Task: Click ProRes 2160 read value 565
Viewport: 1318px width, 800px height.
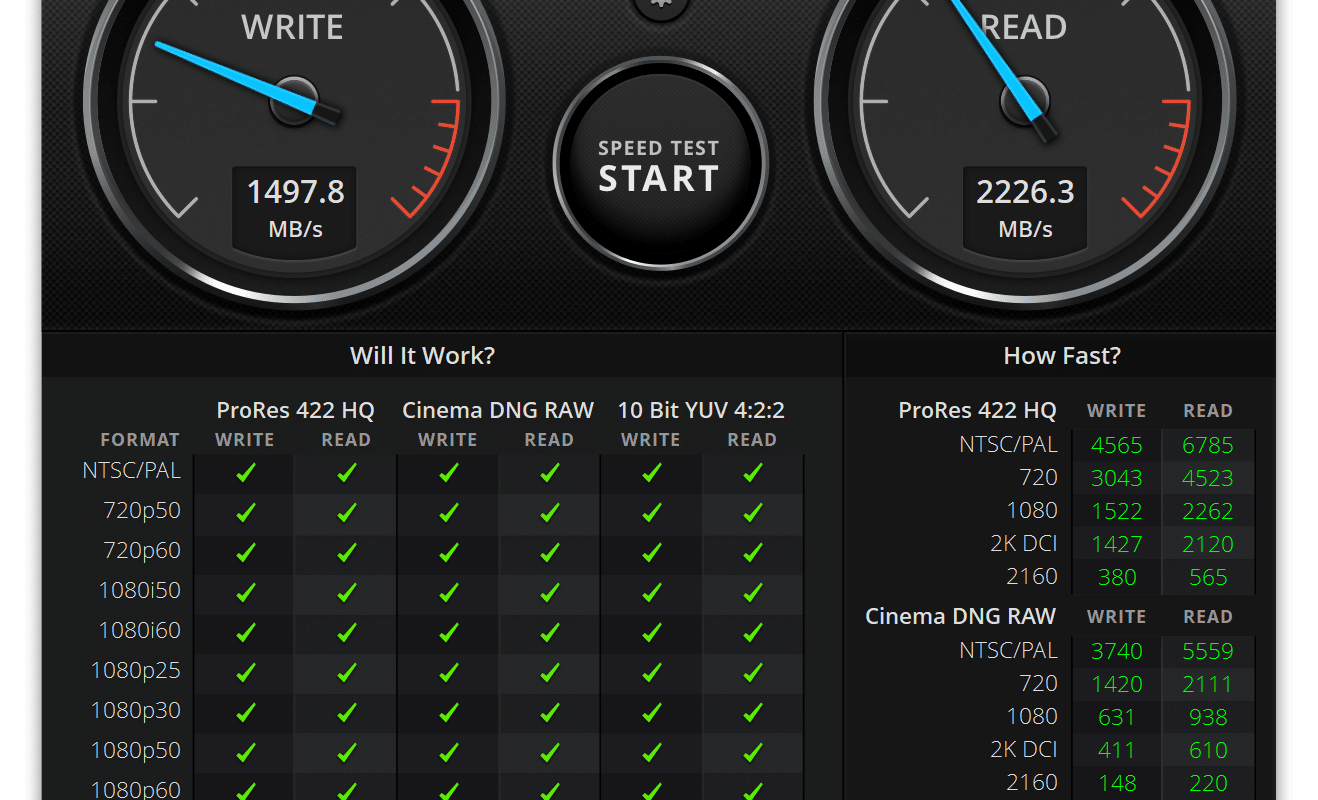Action: [1208, 577]
